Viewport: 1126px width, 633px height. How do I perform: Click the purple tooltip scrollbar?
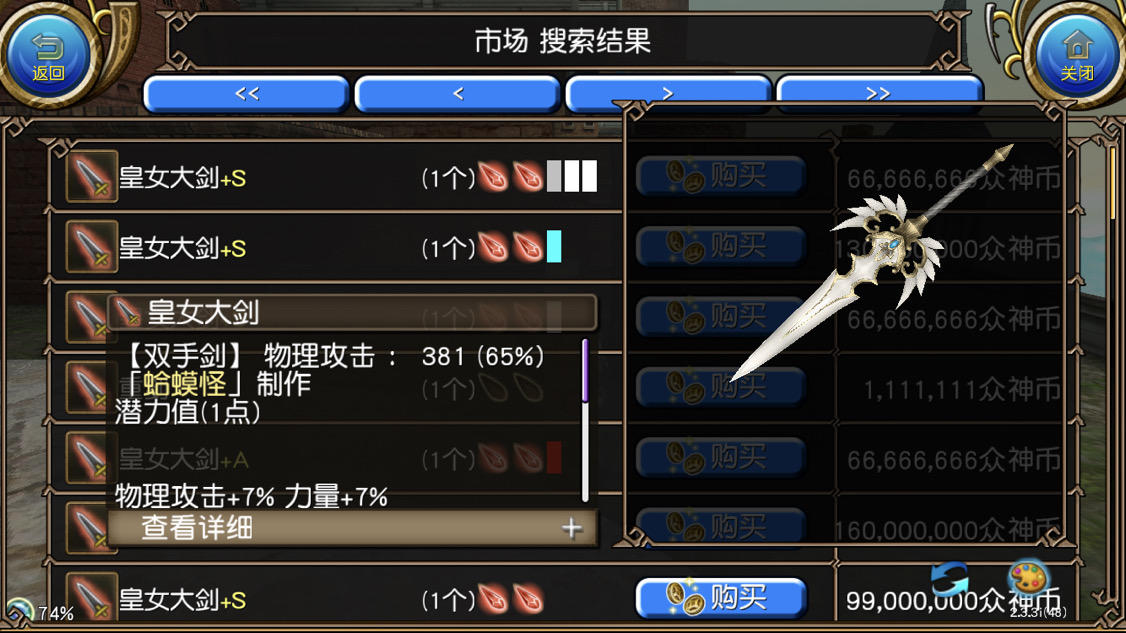pos(585,371)
